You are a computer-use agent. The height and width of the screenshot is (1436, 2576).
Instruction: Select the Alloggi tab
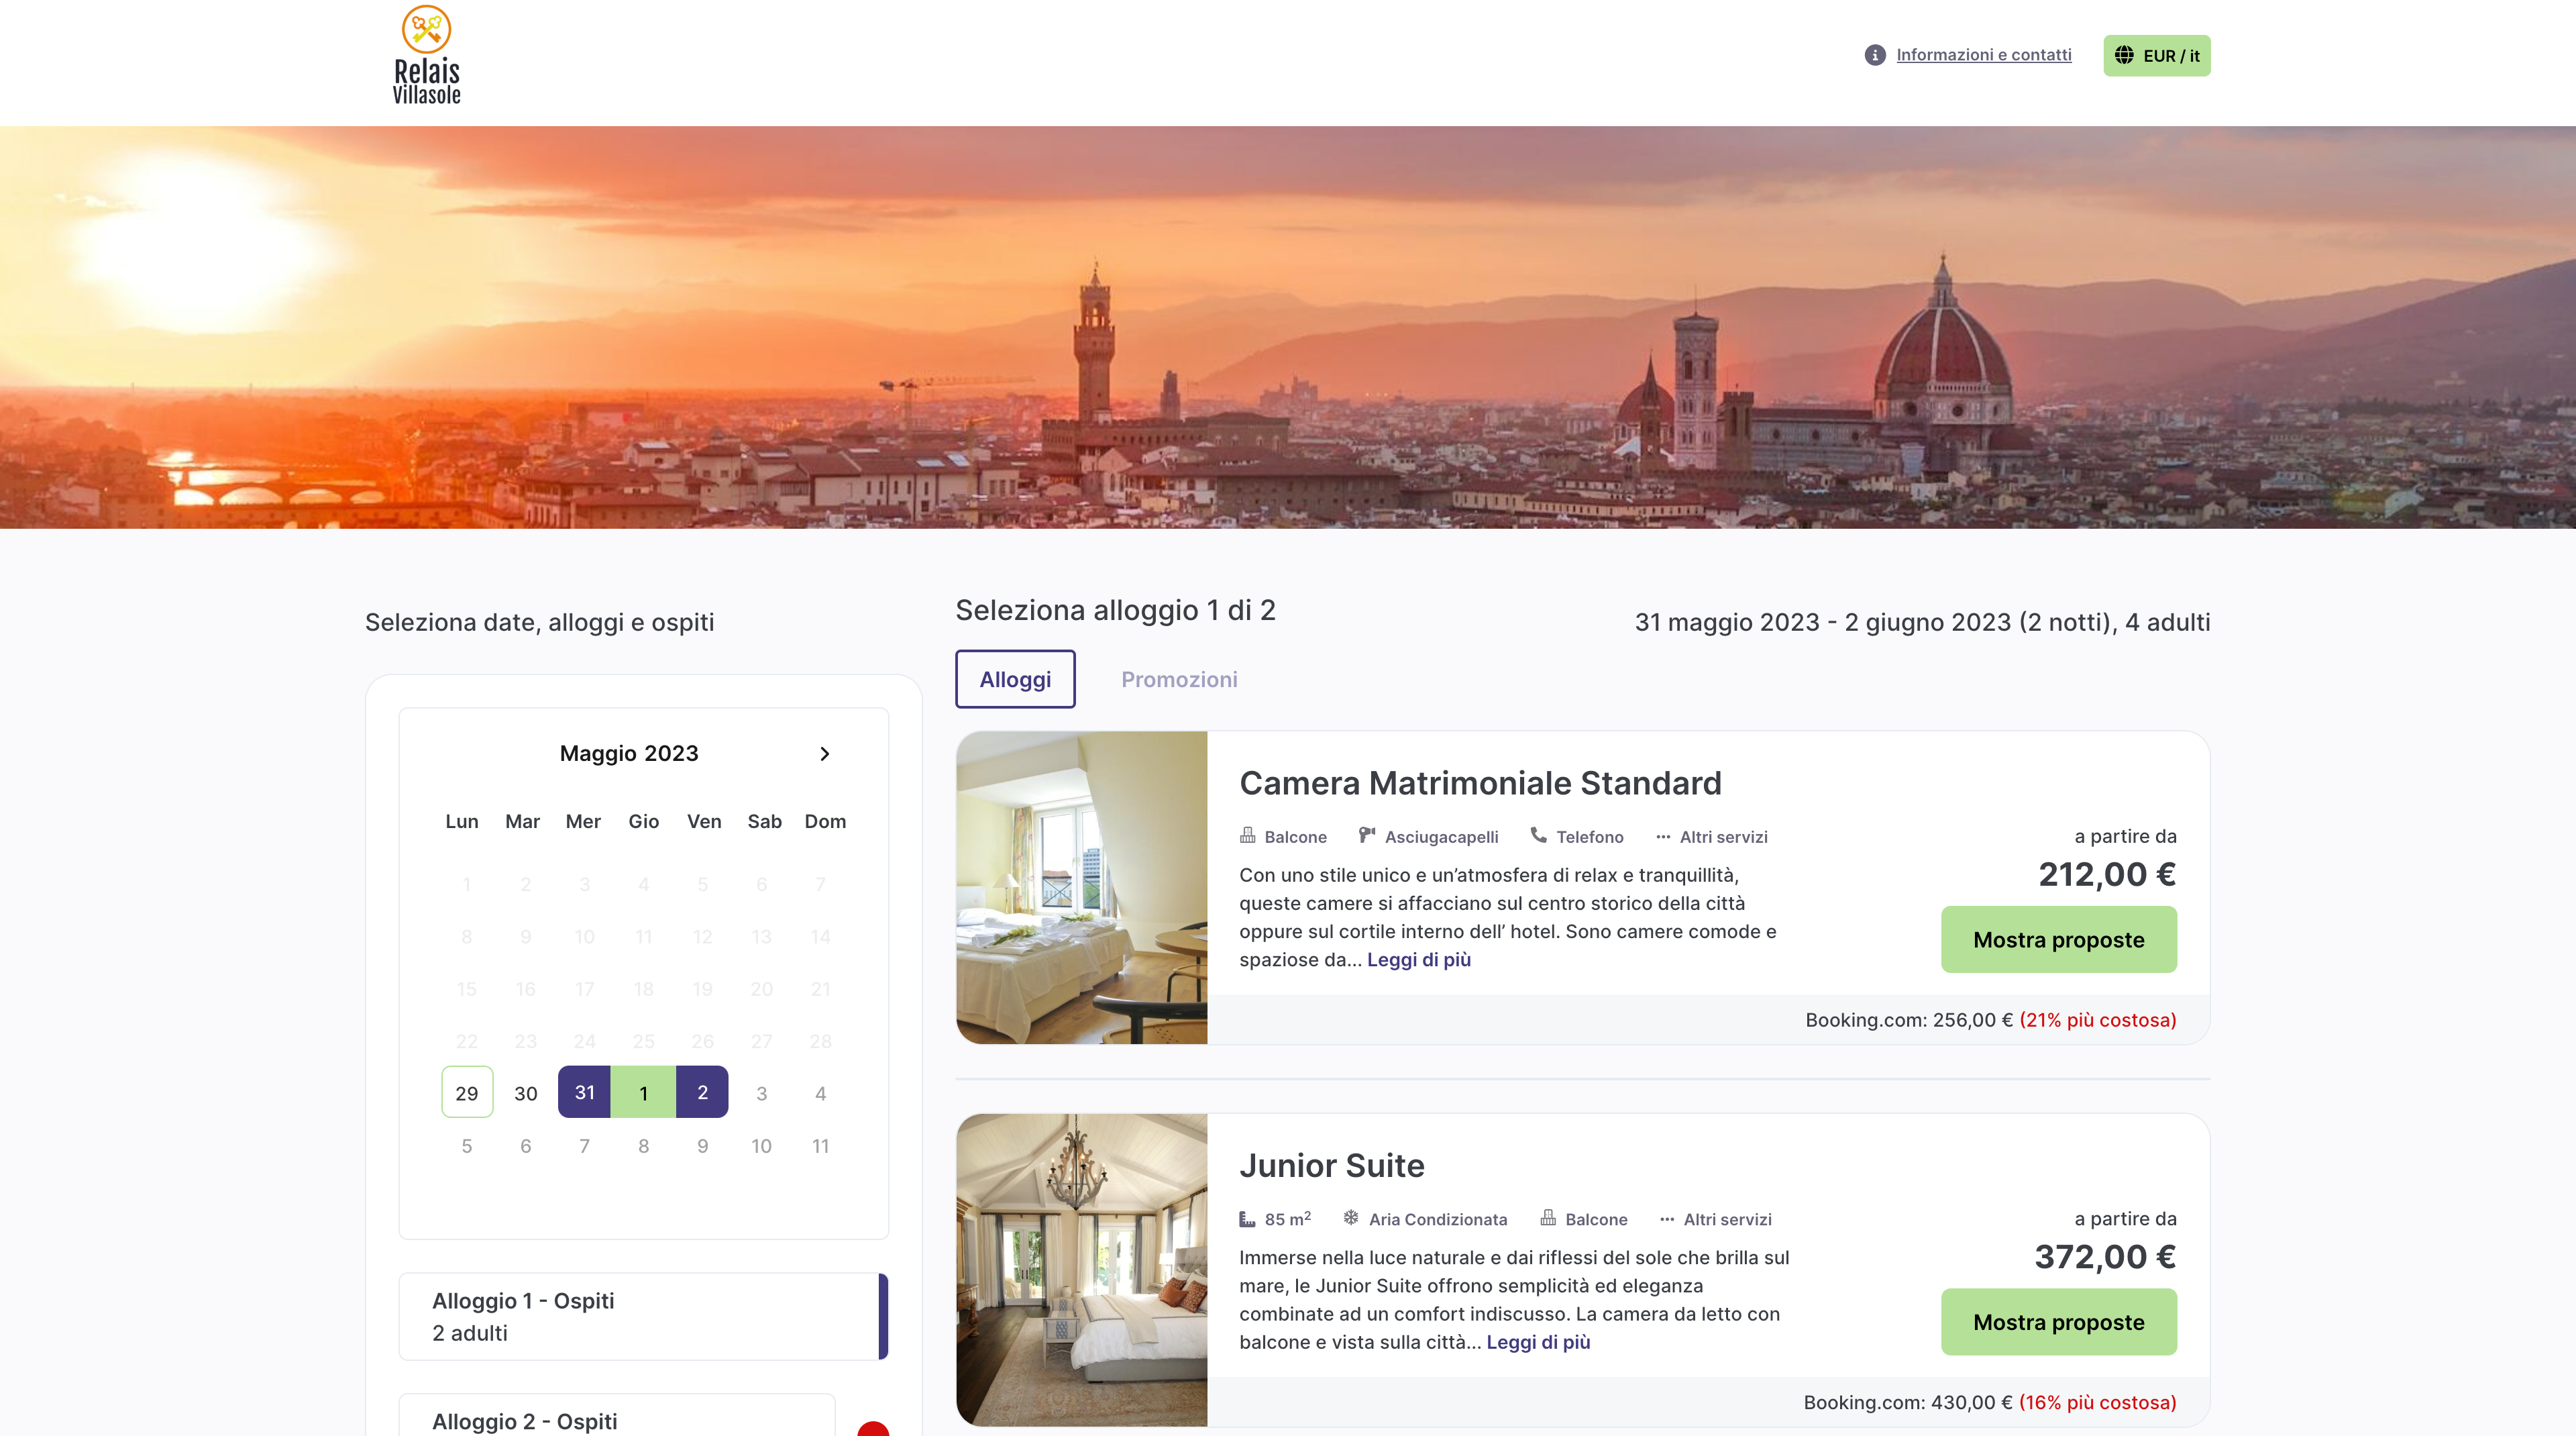[x=1014, y=679]
